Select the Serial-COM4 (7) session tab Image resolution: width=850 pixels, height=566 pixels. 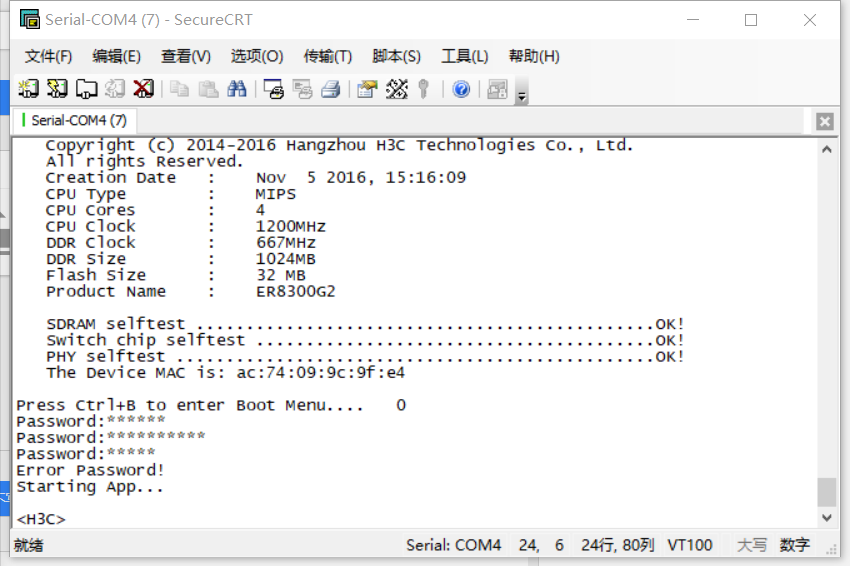[75, 120]
